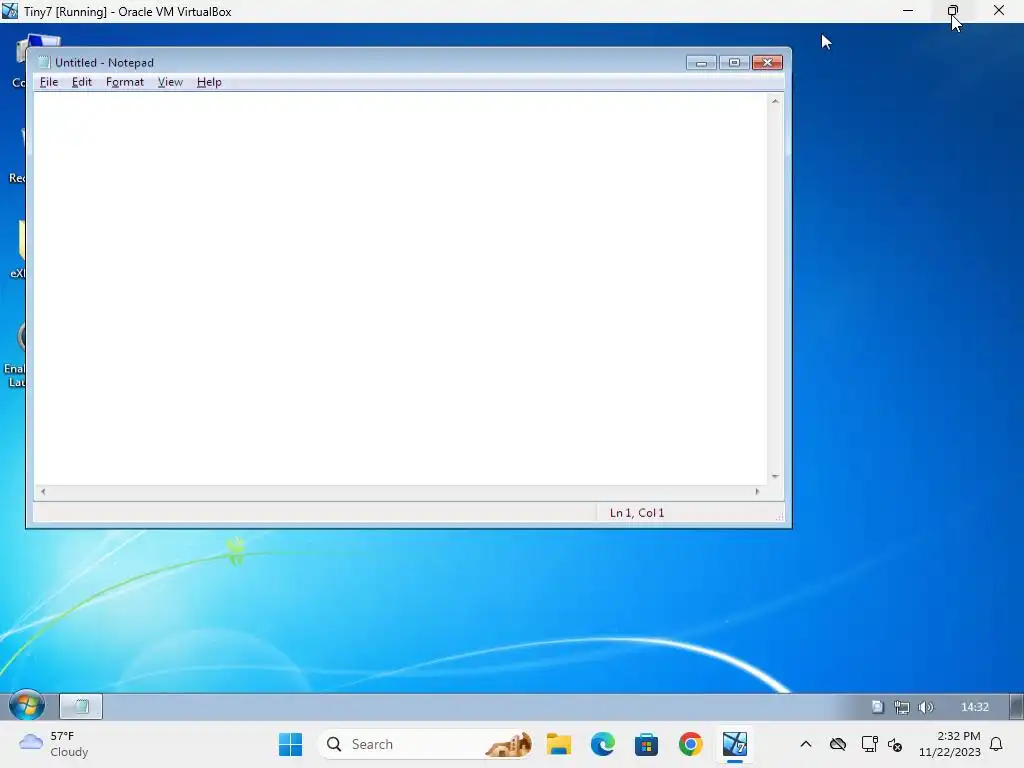
Task: Open the weather widget showing 57°F Cloudy
Action: [x=54, y=744]
